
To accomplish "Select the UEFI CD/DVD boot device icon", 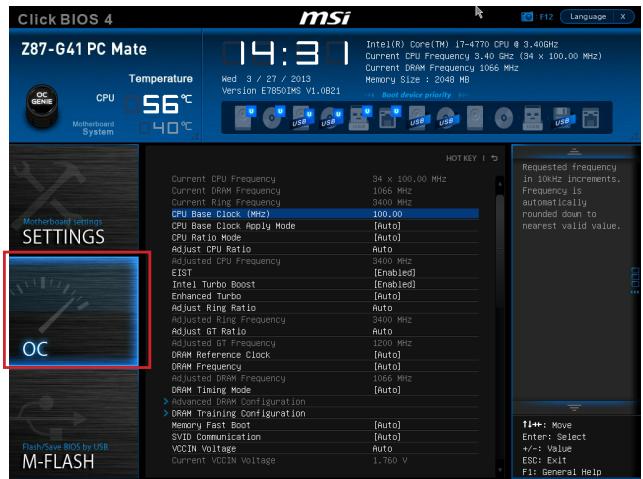I will point(274,118).
